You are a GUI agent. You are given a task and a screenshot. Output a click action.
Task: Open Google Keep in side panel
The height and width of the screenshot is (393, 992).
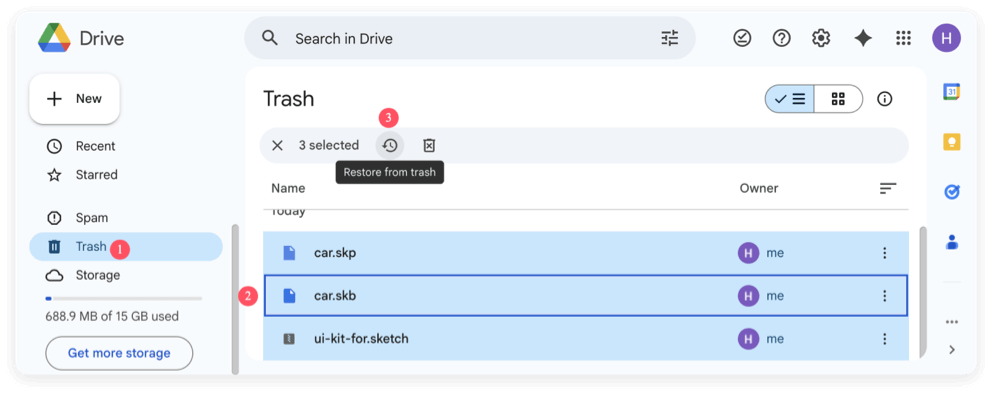coord(952,141)
